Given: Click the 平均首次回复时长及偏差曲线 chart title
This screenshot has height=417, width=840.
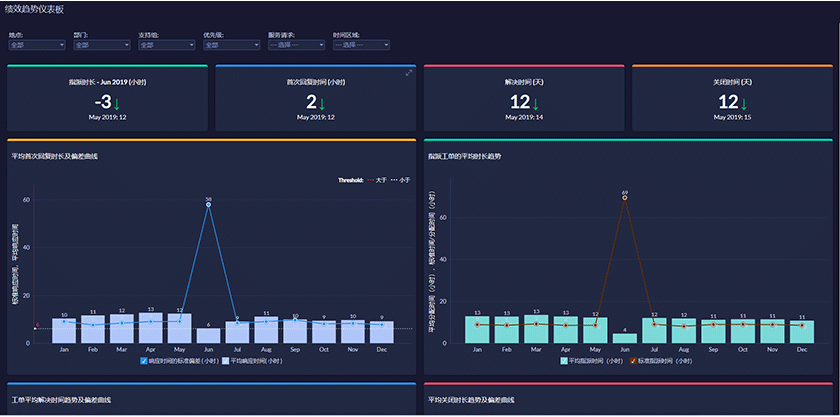Looking at the screenshot, I should 55,157.
